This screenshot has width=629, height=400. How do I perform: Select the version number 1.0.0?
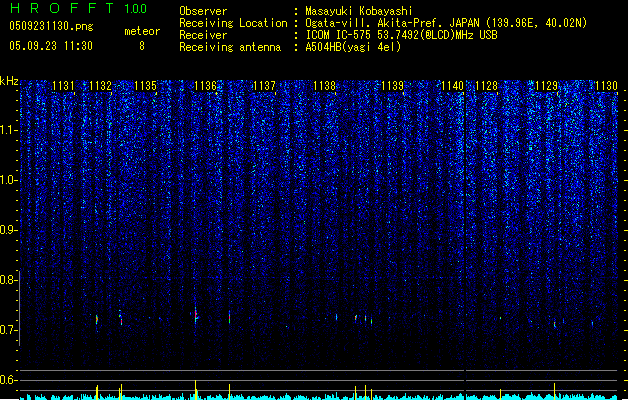click(136, 8)
